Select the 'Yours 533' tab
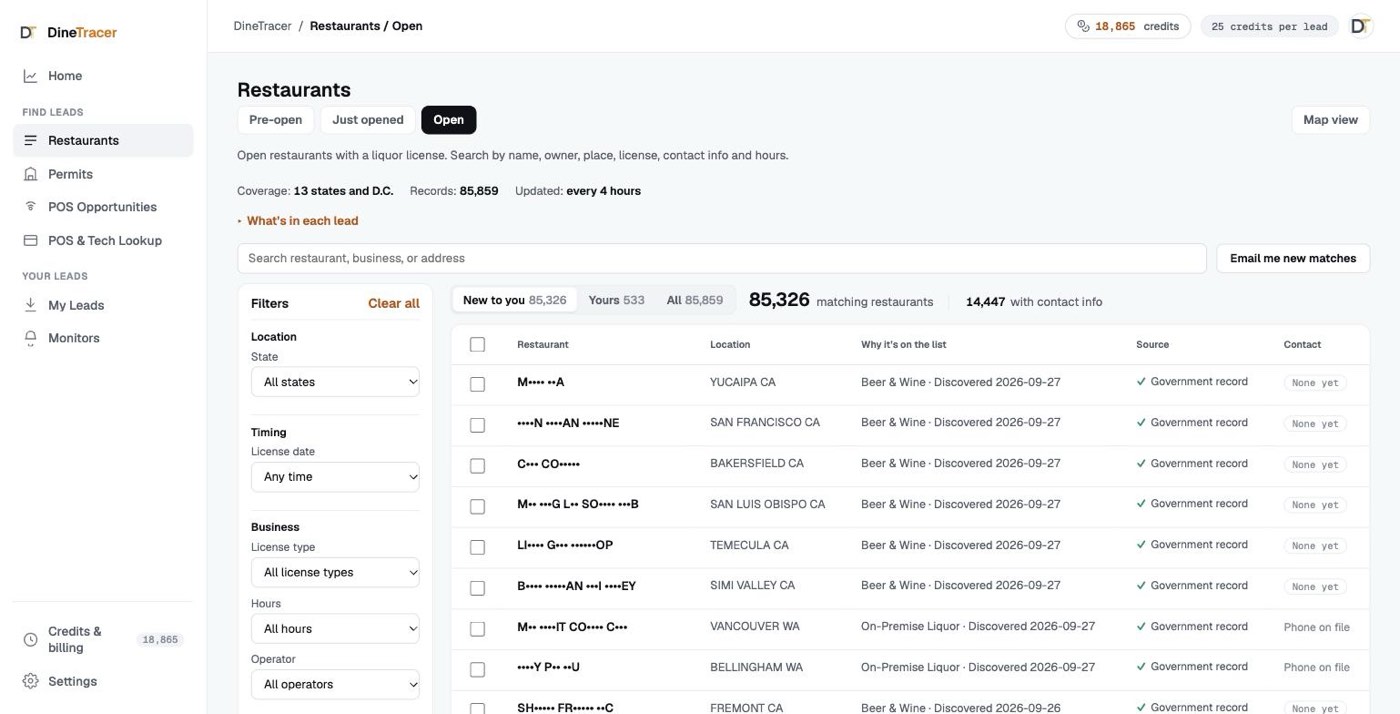Image resolution: width=1400 pixels, height=714 pixels. click(616, 300)
